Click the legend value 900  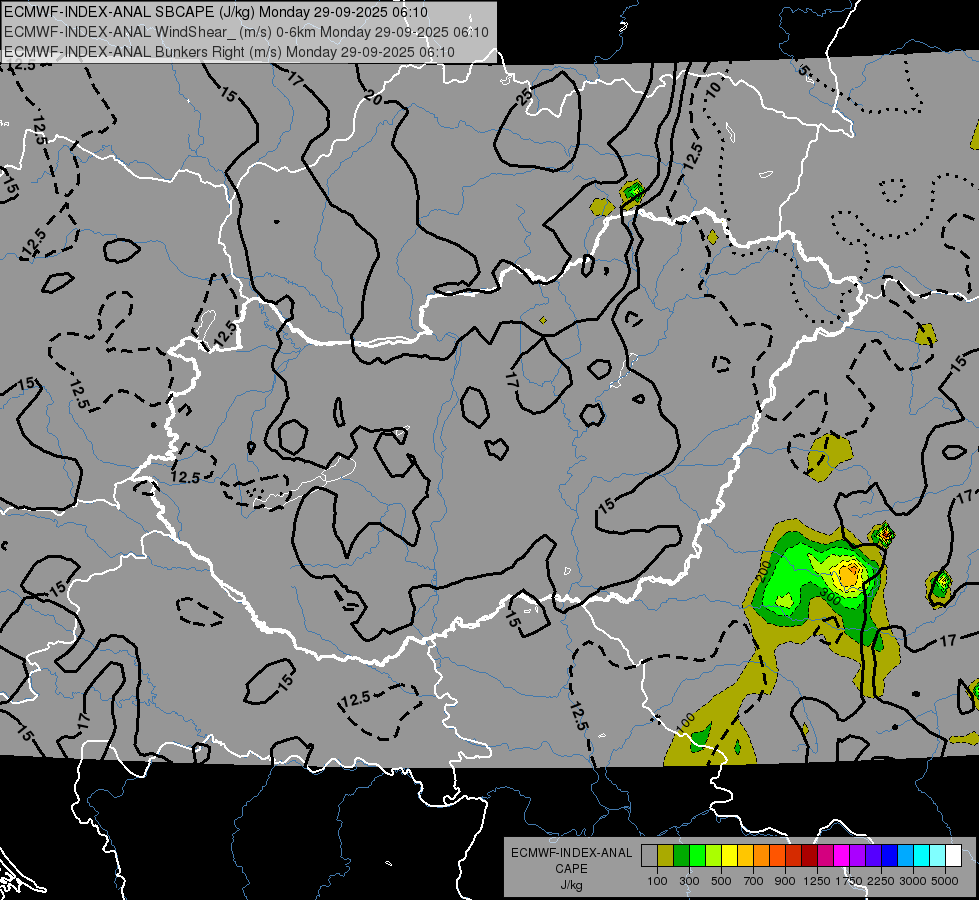coord(785,881)
